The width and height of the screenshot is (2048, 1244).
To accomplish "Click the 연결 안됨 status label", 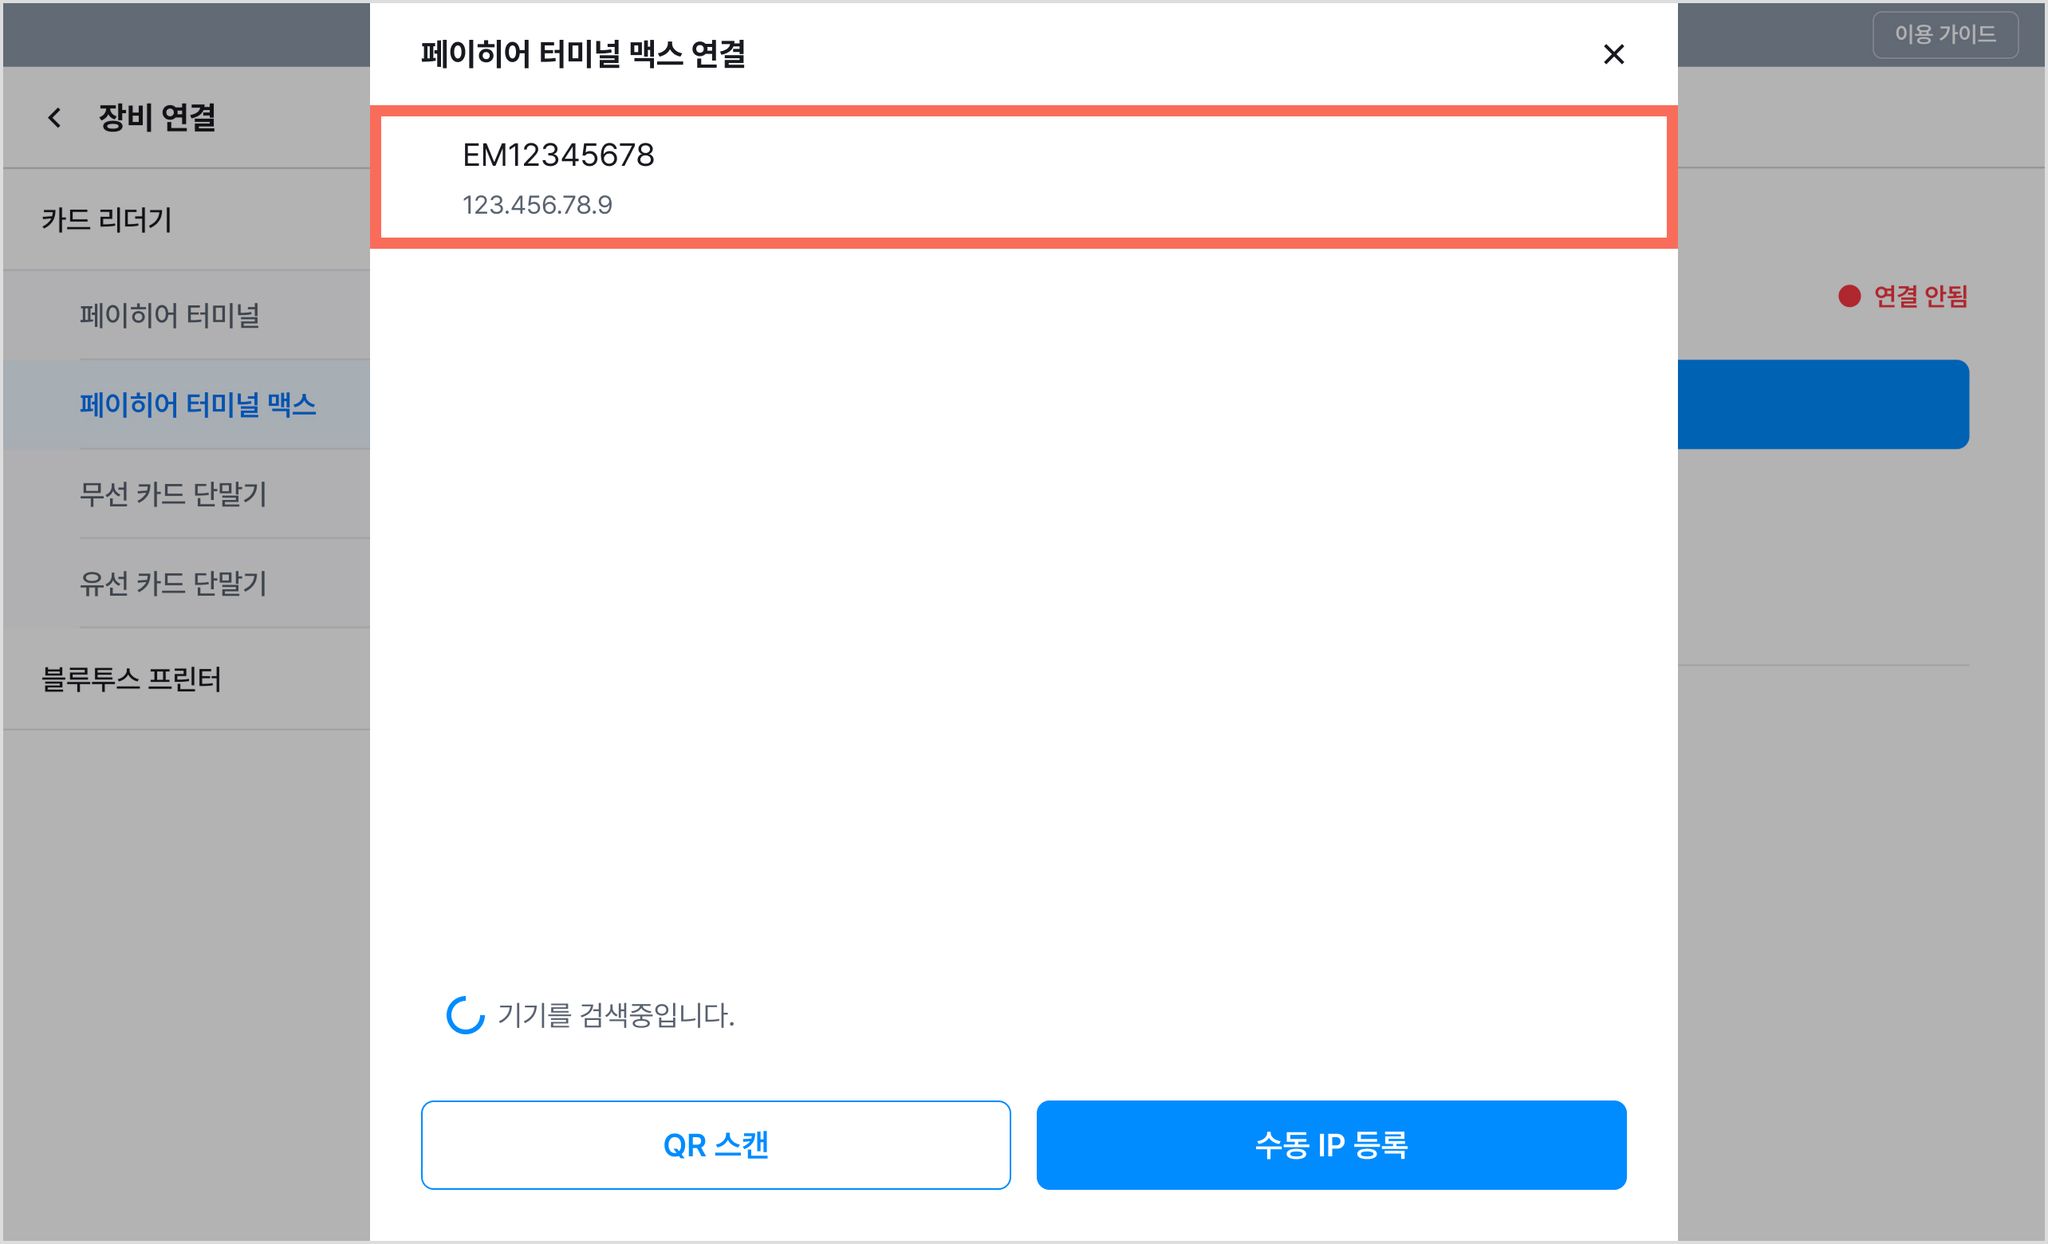I will [x=1920, y=296].
